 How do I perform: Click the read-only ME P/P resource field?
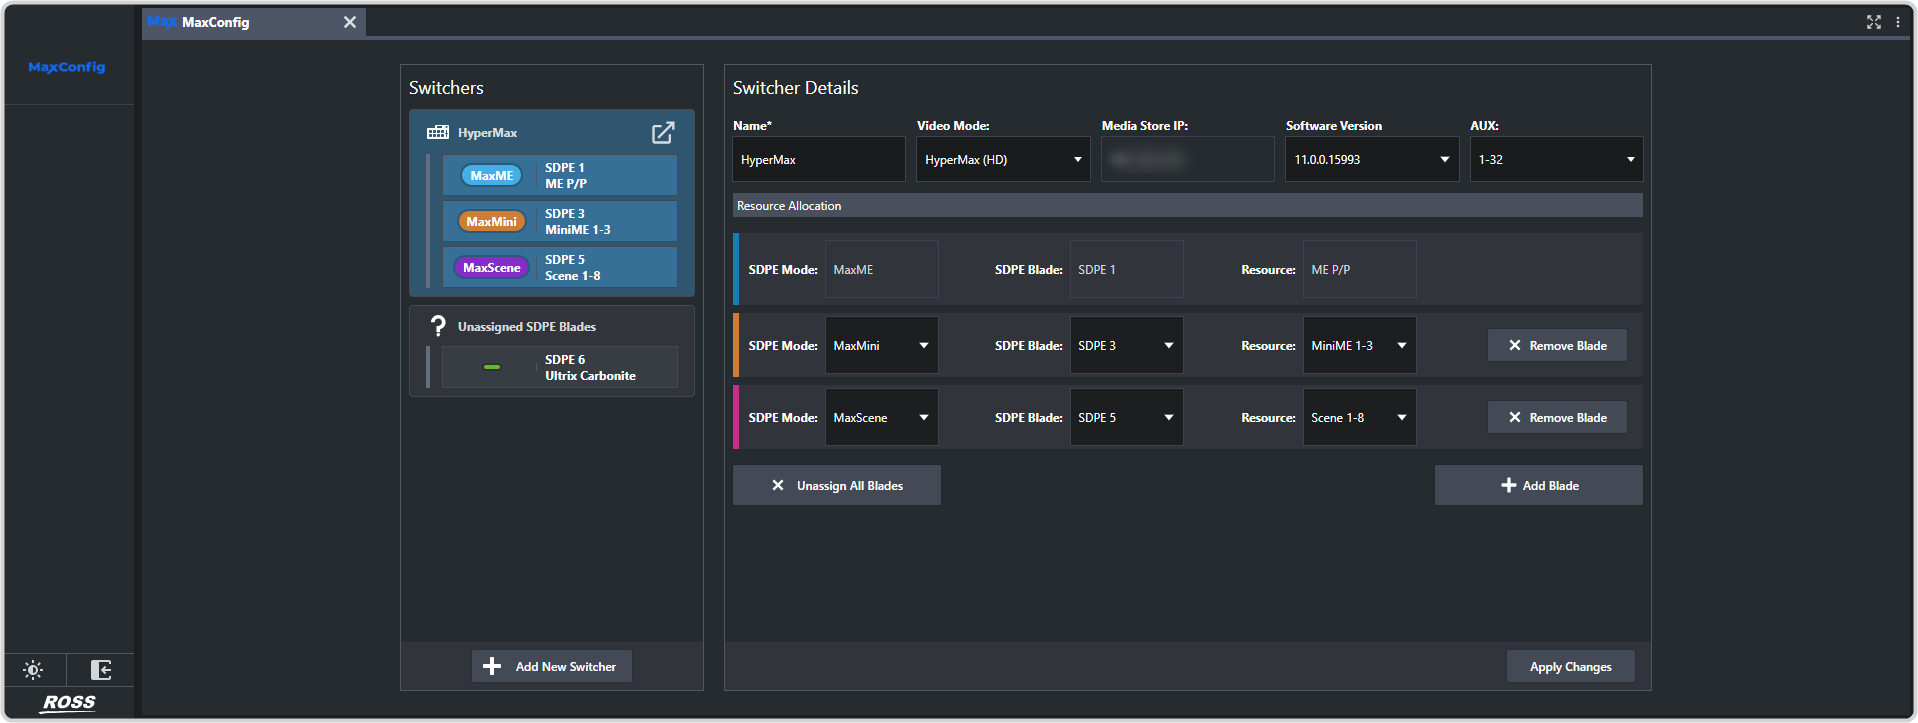coord(1360,270)
